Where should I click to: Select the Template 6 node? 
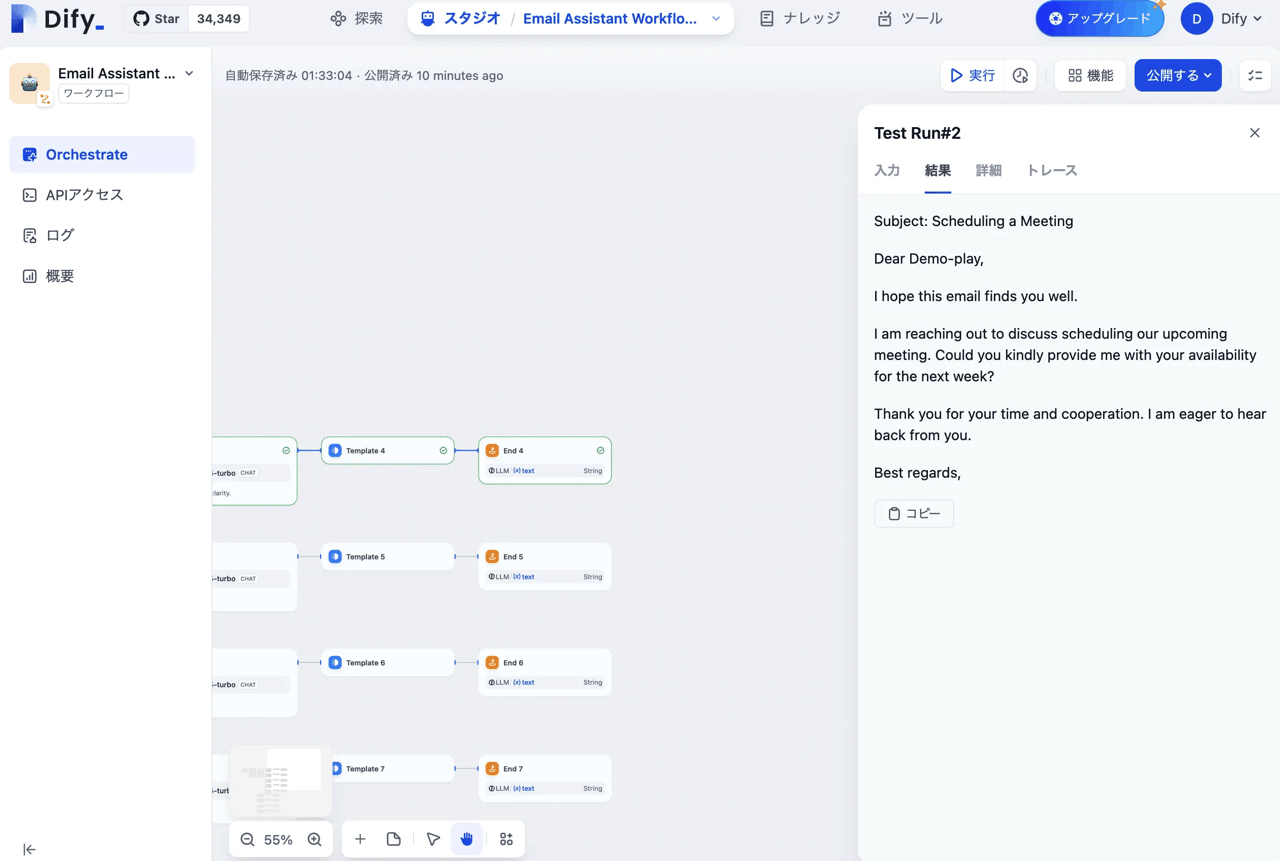388,662
